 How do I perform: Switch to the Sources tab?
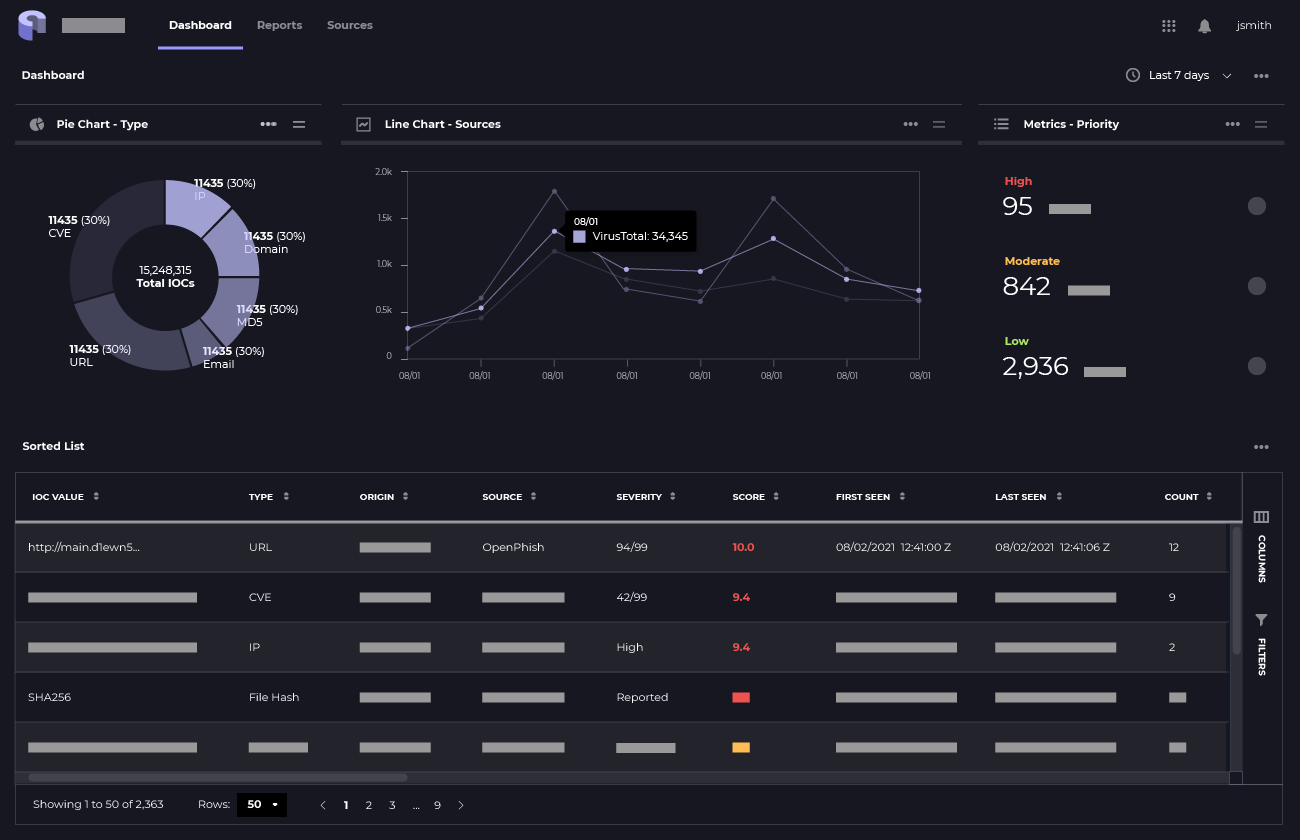tap(350, 25)
